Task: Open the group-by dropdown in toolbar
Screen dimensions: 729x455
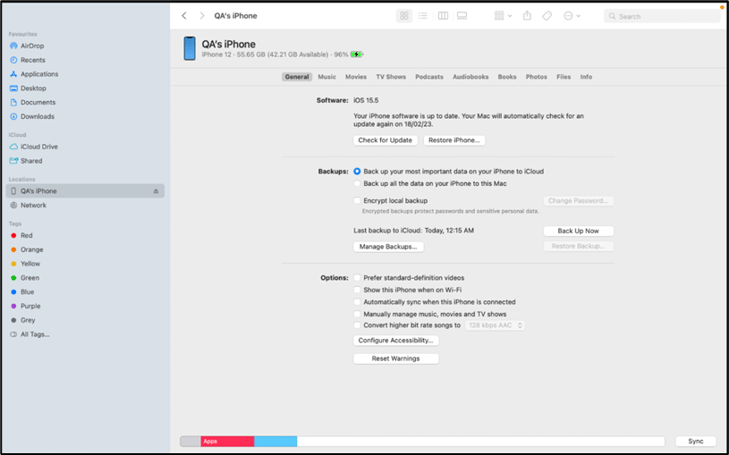Action: [x=503, y=16]
